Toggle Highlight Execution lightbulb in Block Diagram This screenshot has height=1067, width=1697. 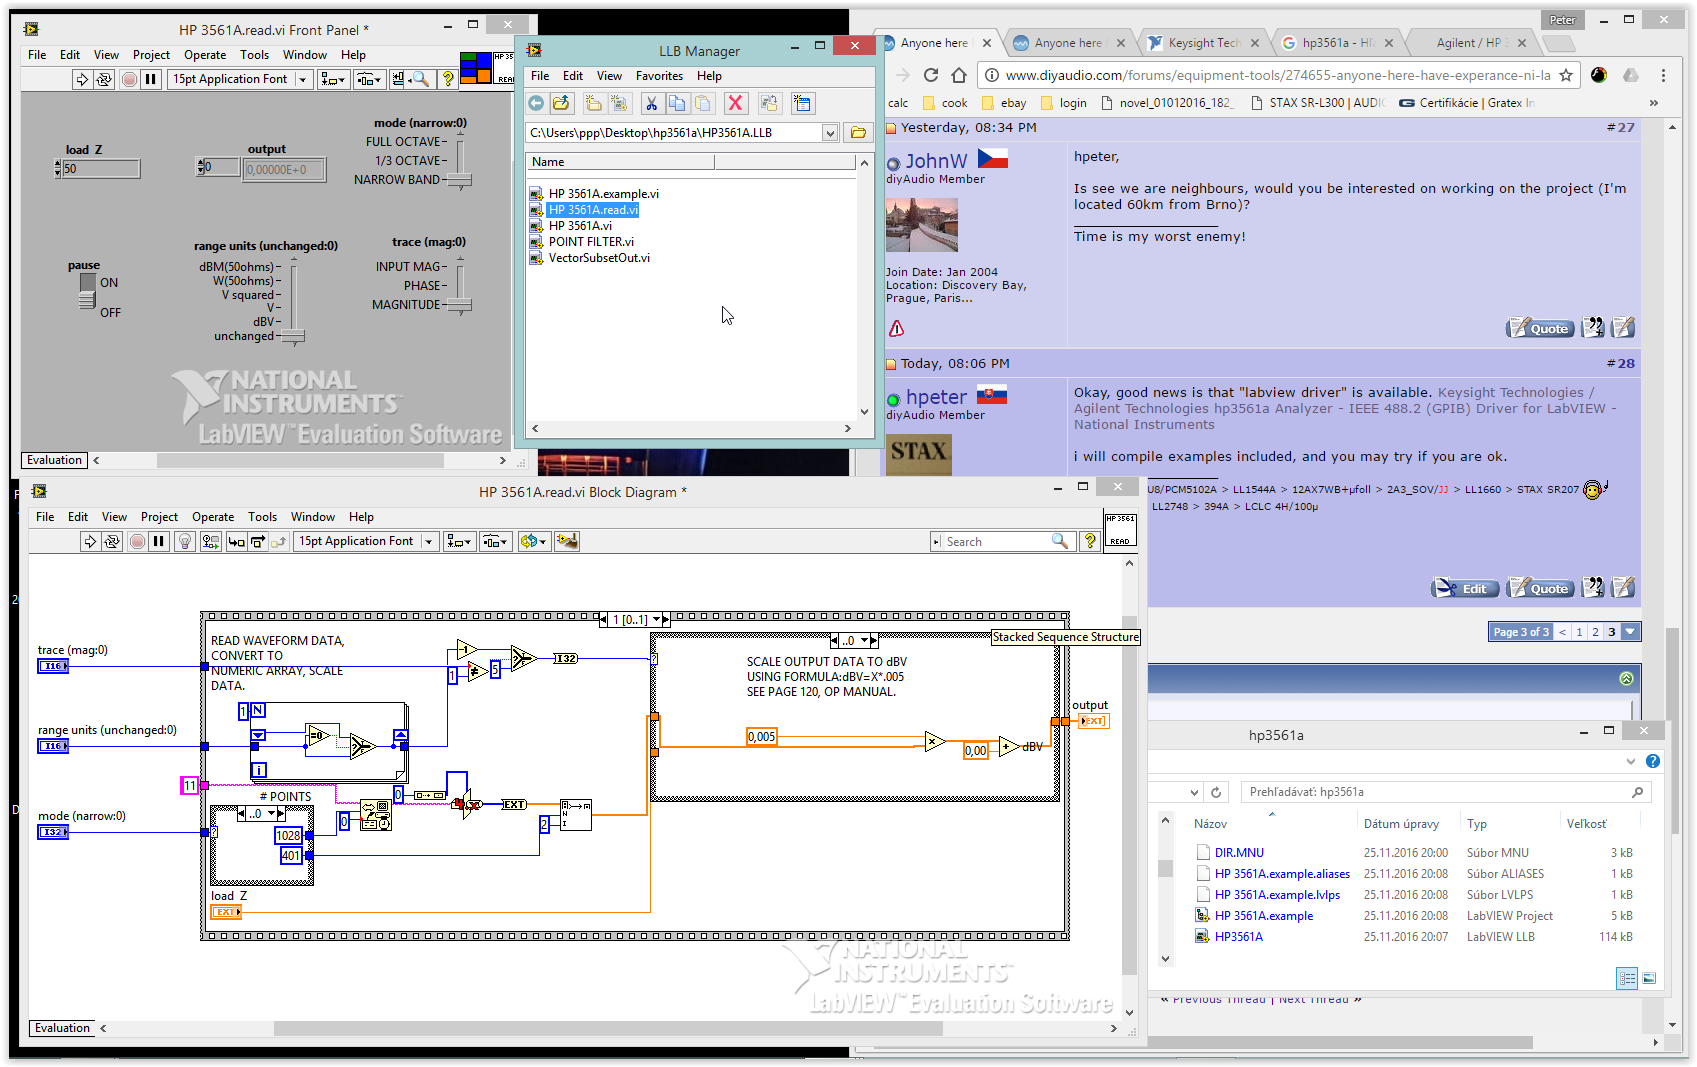point(184,541)
